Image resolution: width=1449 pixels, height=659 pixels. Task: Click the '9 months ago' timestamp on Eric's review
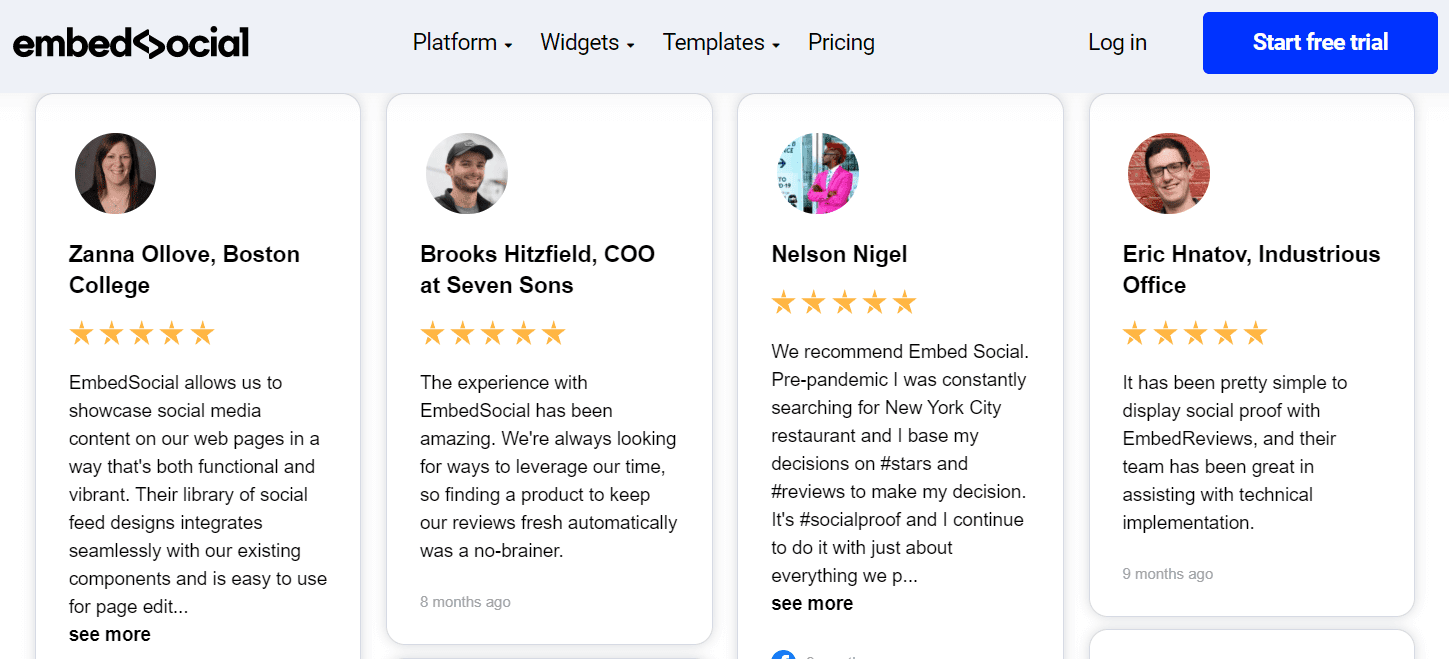click(1167, 573)
